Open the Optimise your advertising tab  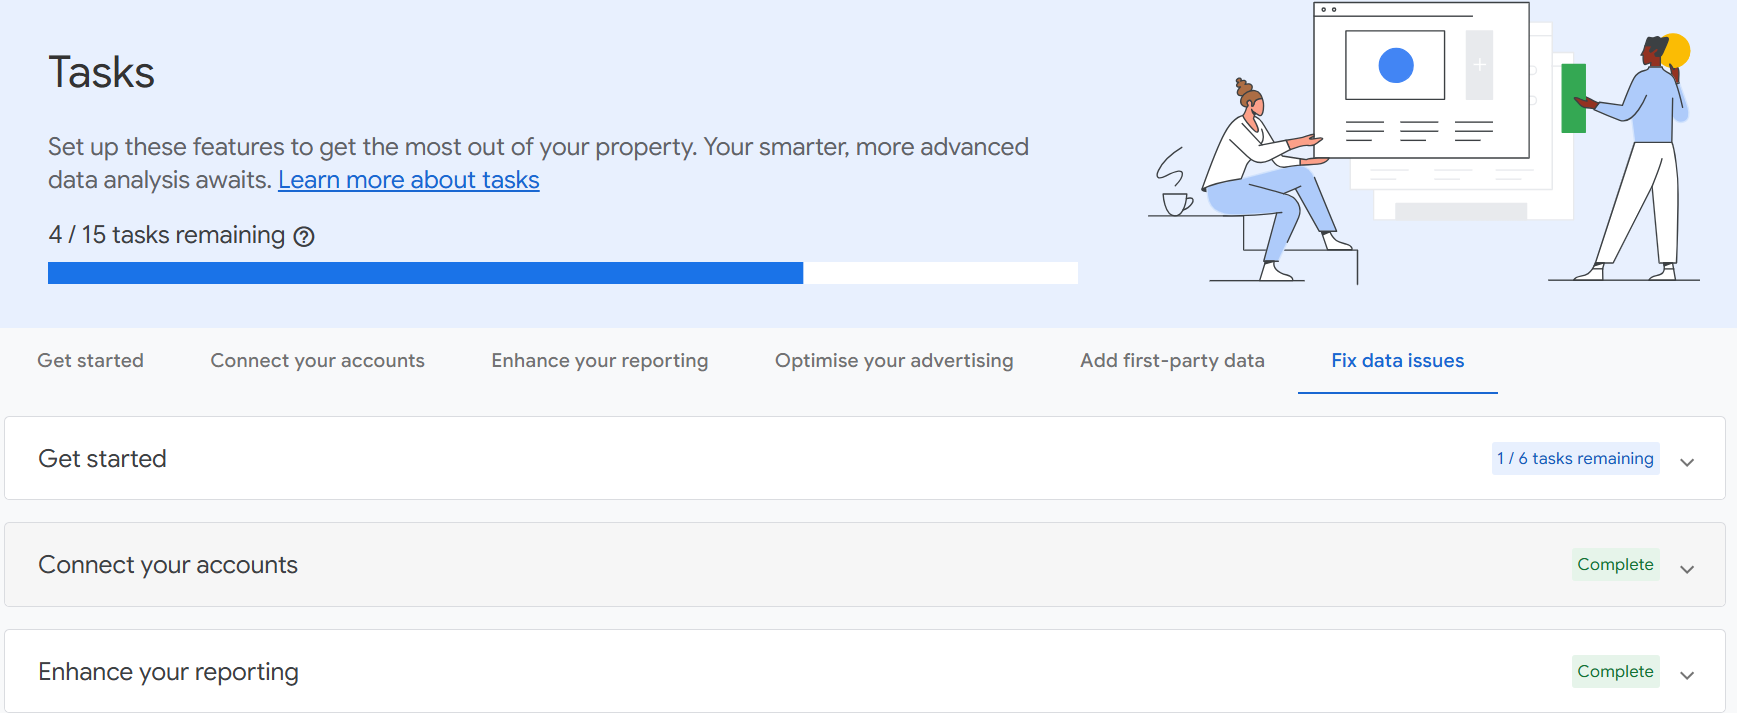click(894, 361)
